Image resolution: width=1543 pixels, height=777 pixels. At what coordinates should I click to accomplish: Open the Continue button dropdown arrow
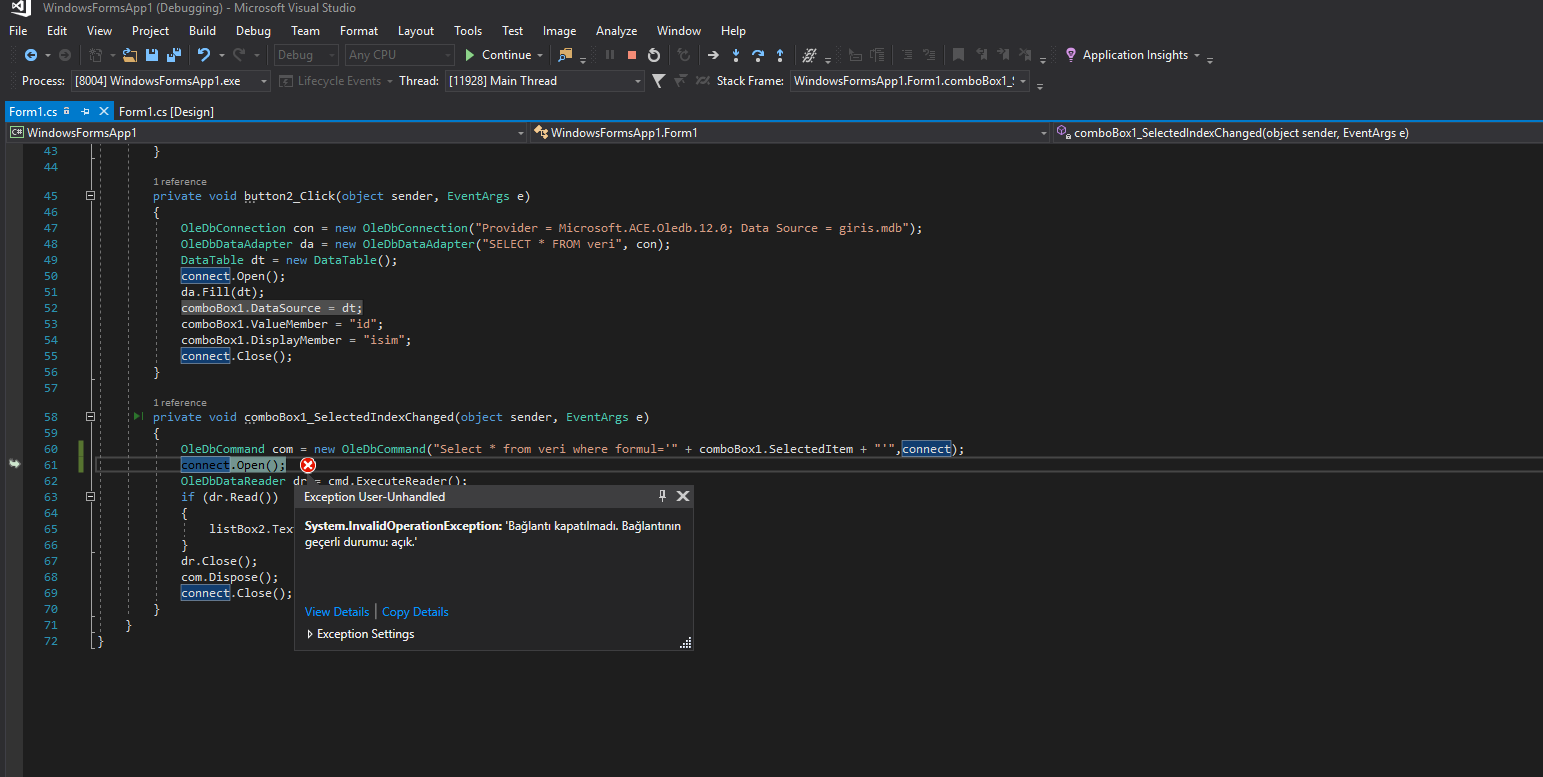pos(541,55)
